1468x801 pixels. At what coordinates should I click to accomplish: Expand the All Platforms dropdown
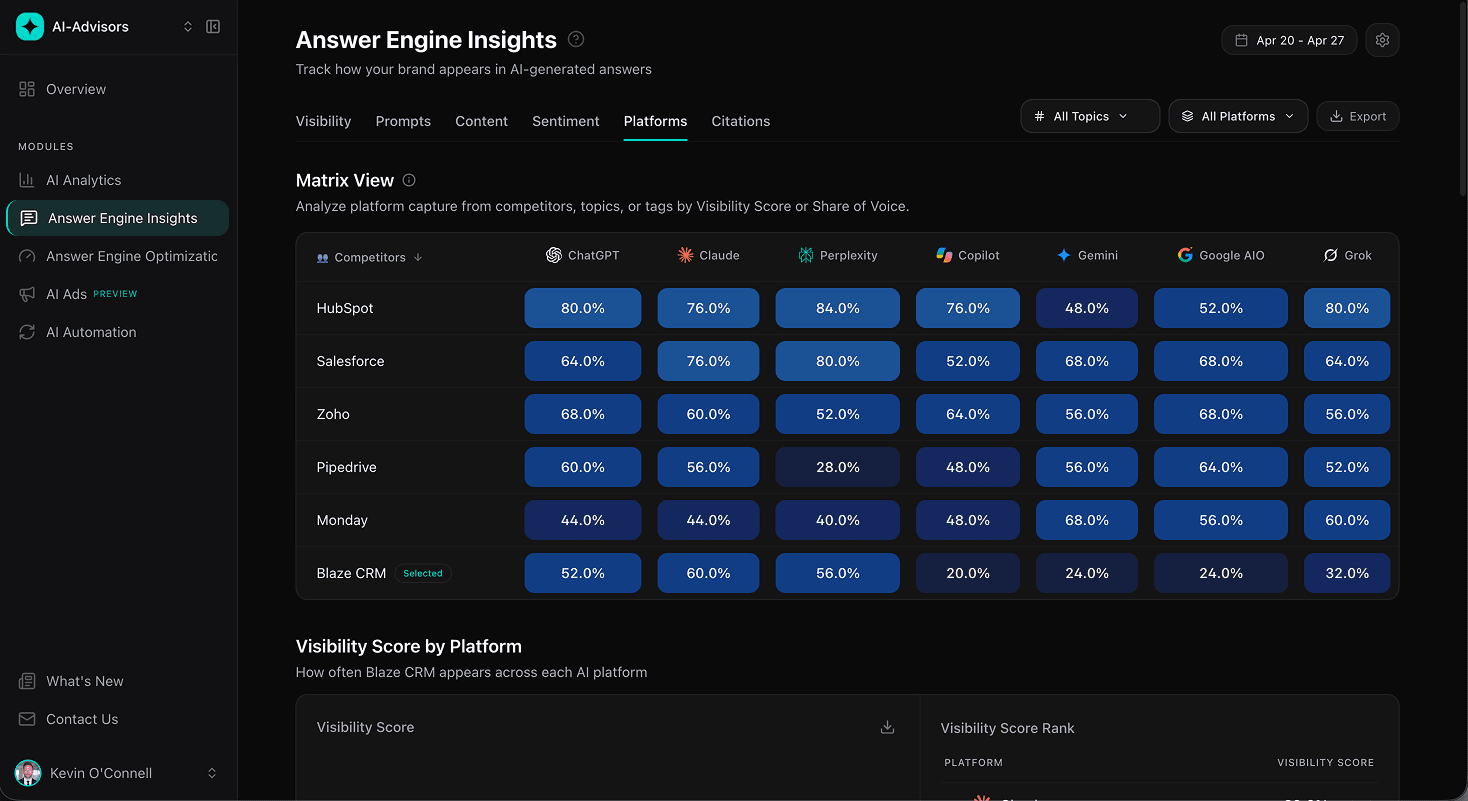[x=1238, y=116]
